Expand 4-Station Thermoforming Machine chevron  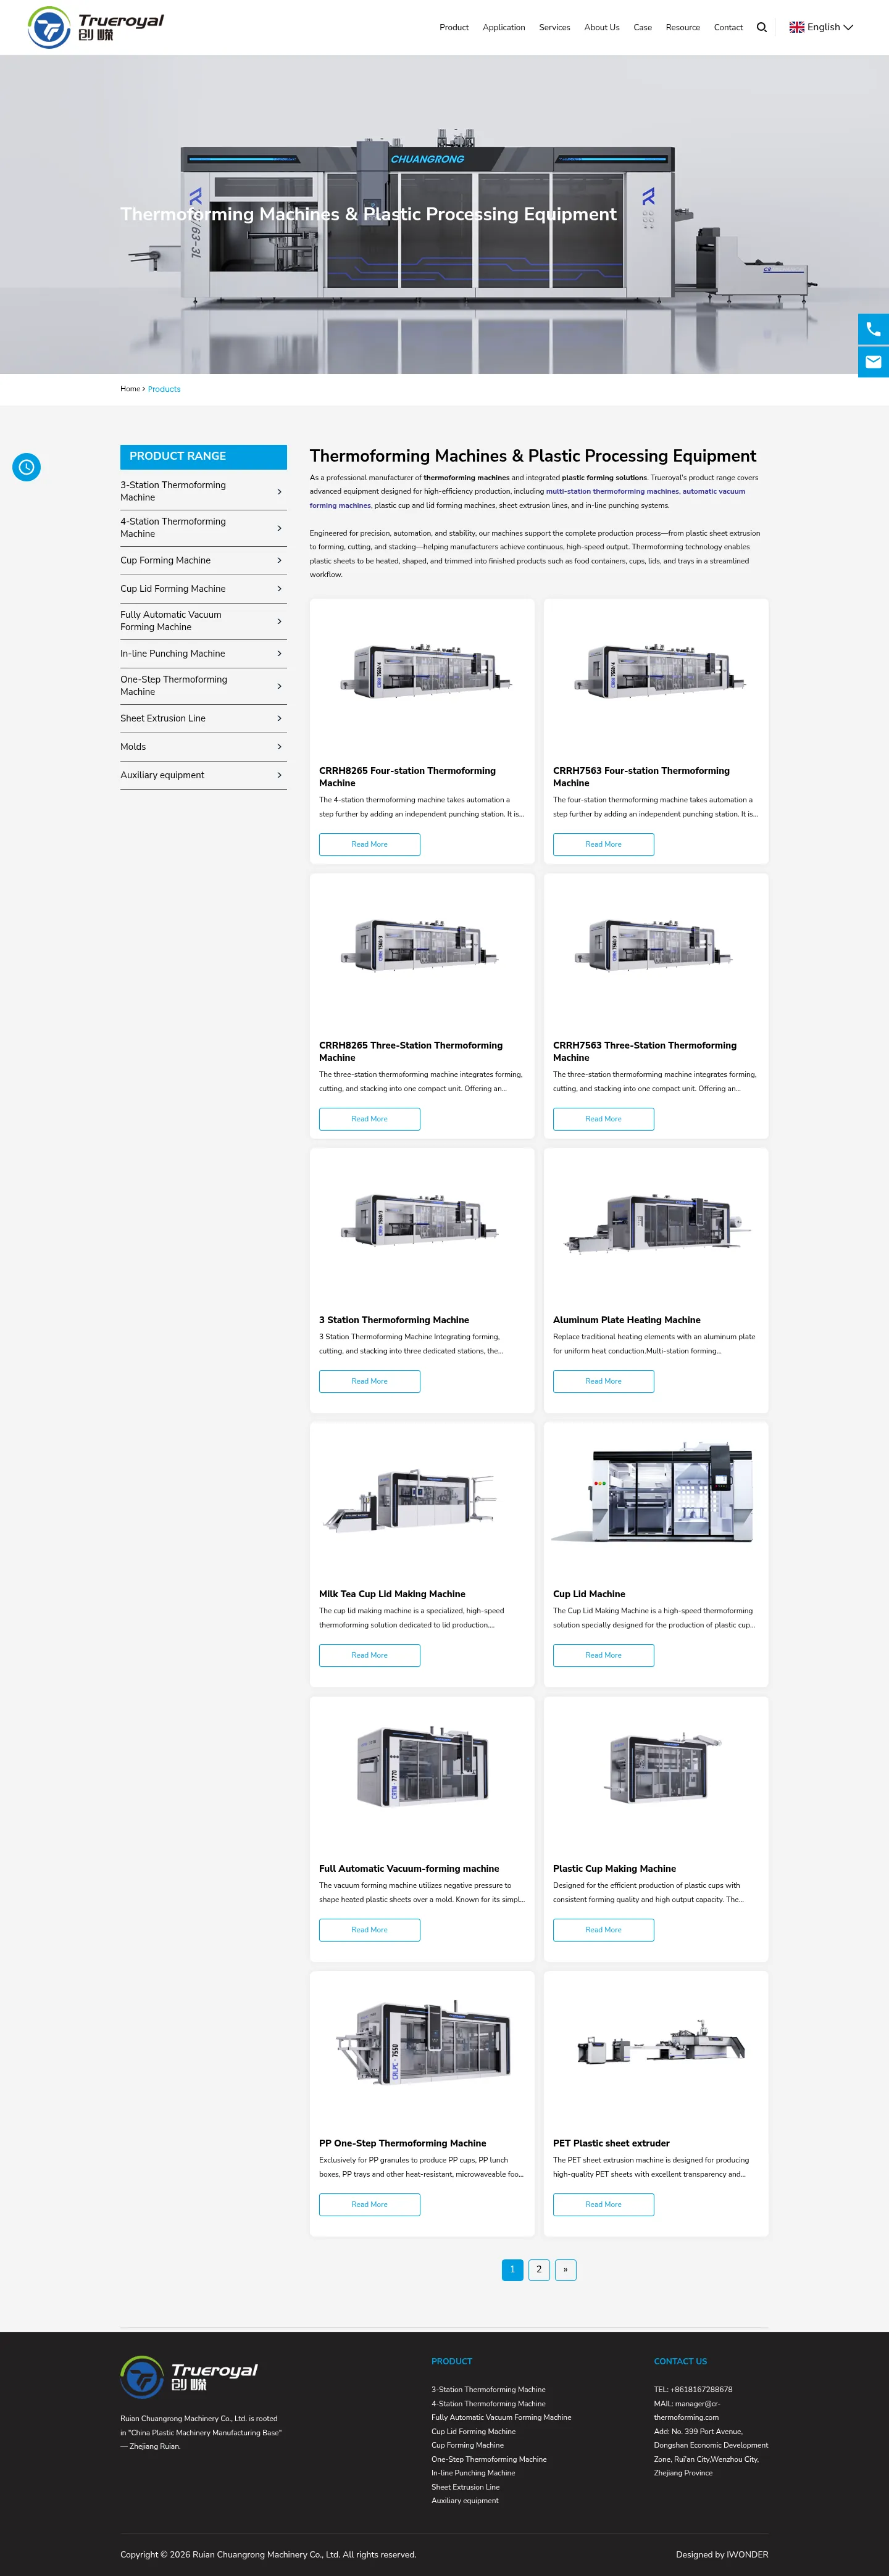point(279,528)
